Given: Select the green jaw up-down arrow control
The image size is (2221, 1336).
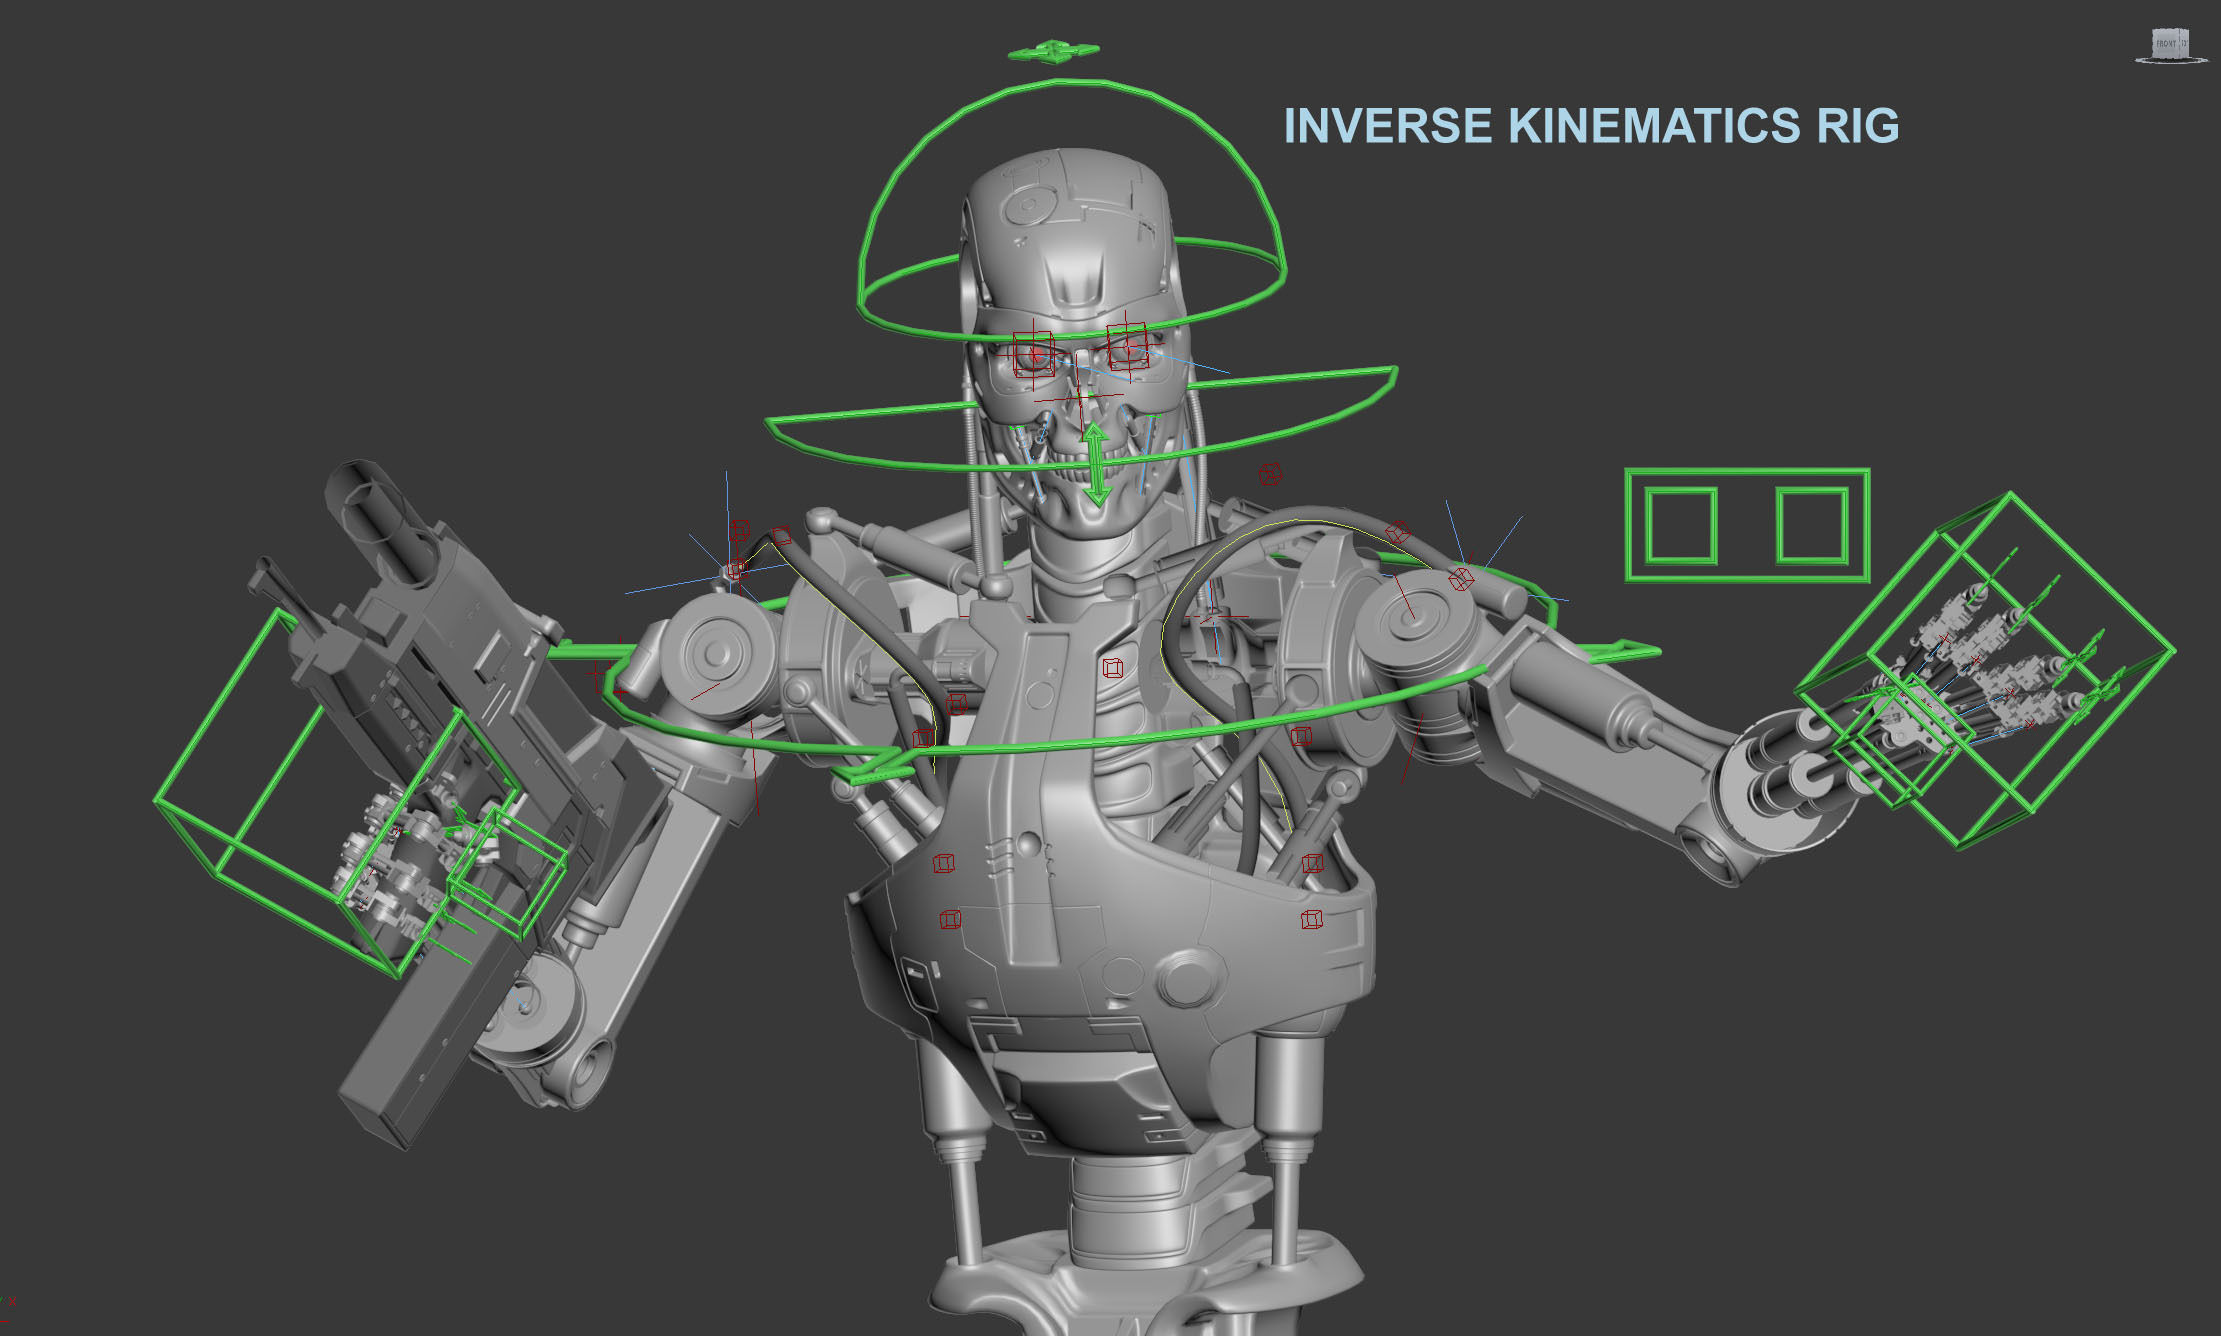Looking at the screenshot, I should (x=1097, y=463).
